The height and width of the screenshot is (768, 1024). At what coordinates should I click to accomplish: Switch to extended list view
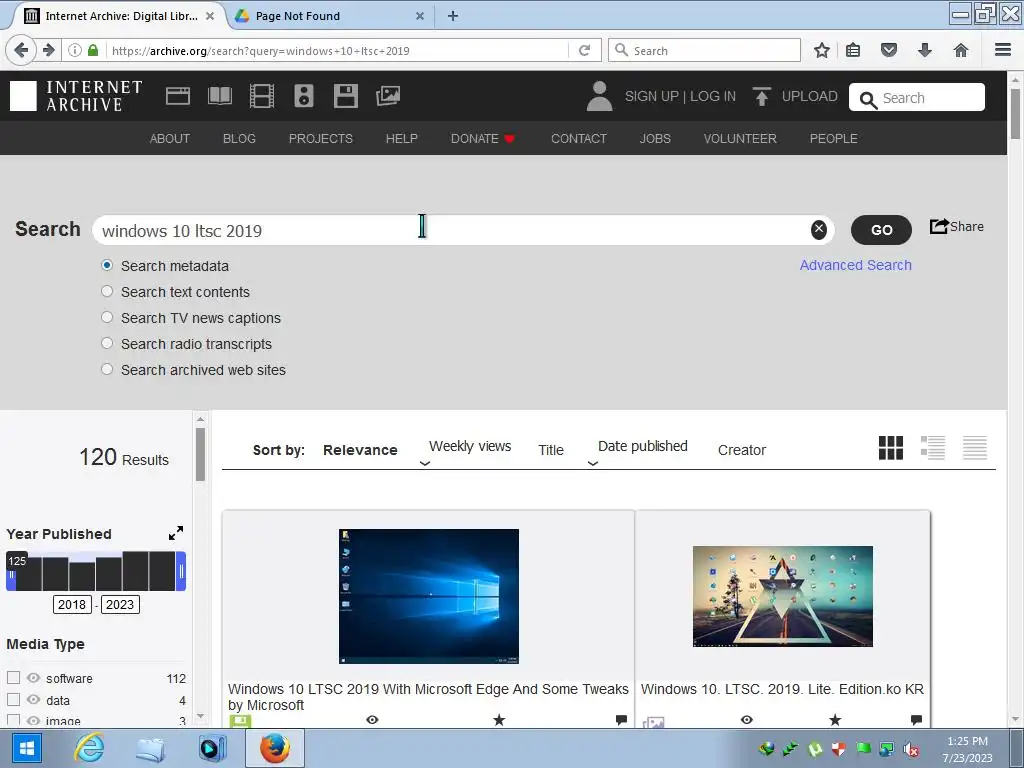click(x=933, y=448)
